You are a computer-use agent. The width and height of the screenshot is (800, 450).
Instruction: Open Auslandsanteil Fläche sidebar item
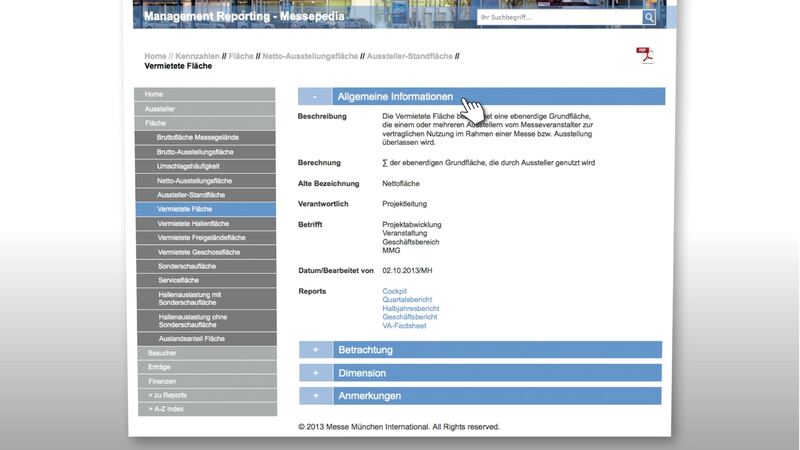[207, 339]
